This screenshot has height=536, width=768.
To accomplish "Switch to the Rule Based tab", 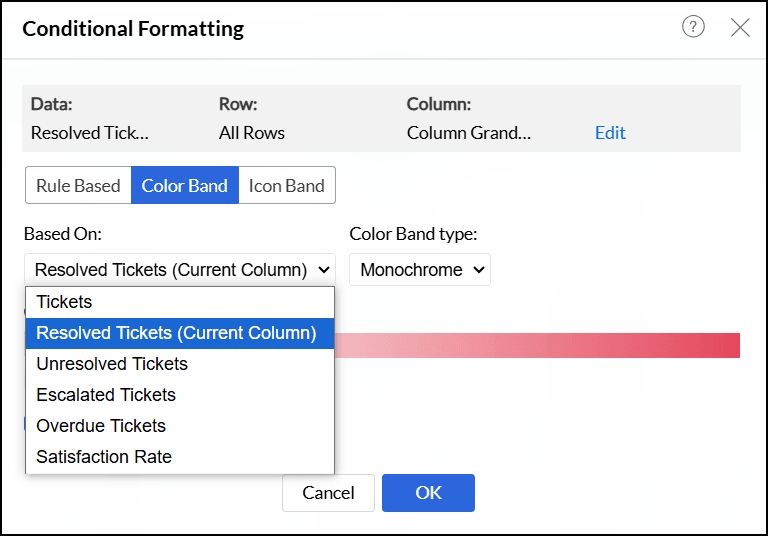I will coord(78,185).
